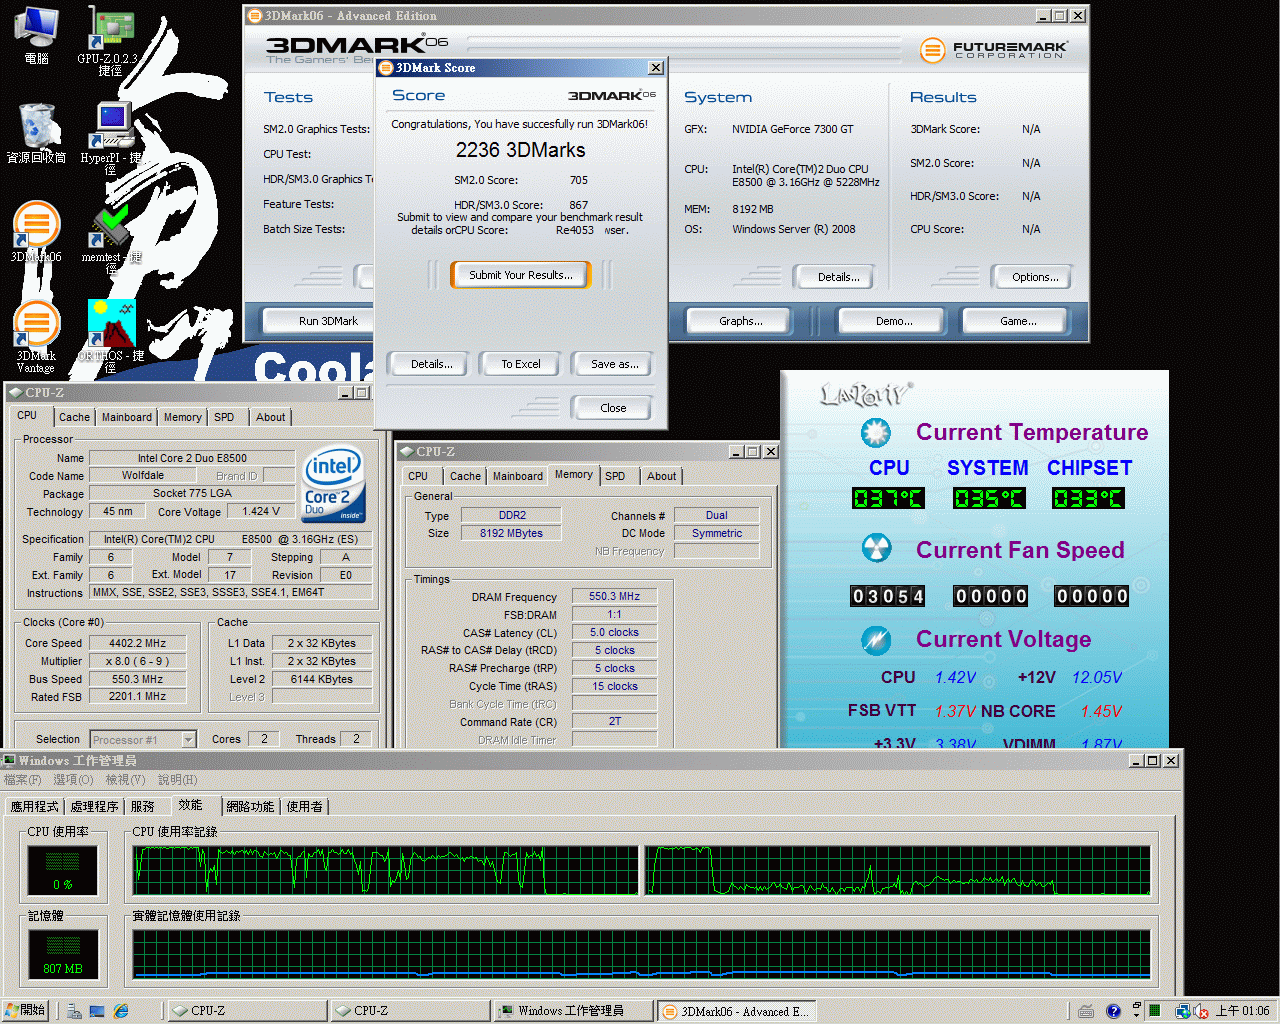
Task: Click the CPU usage history graph
Action: click(x=642, y=870)
